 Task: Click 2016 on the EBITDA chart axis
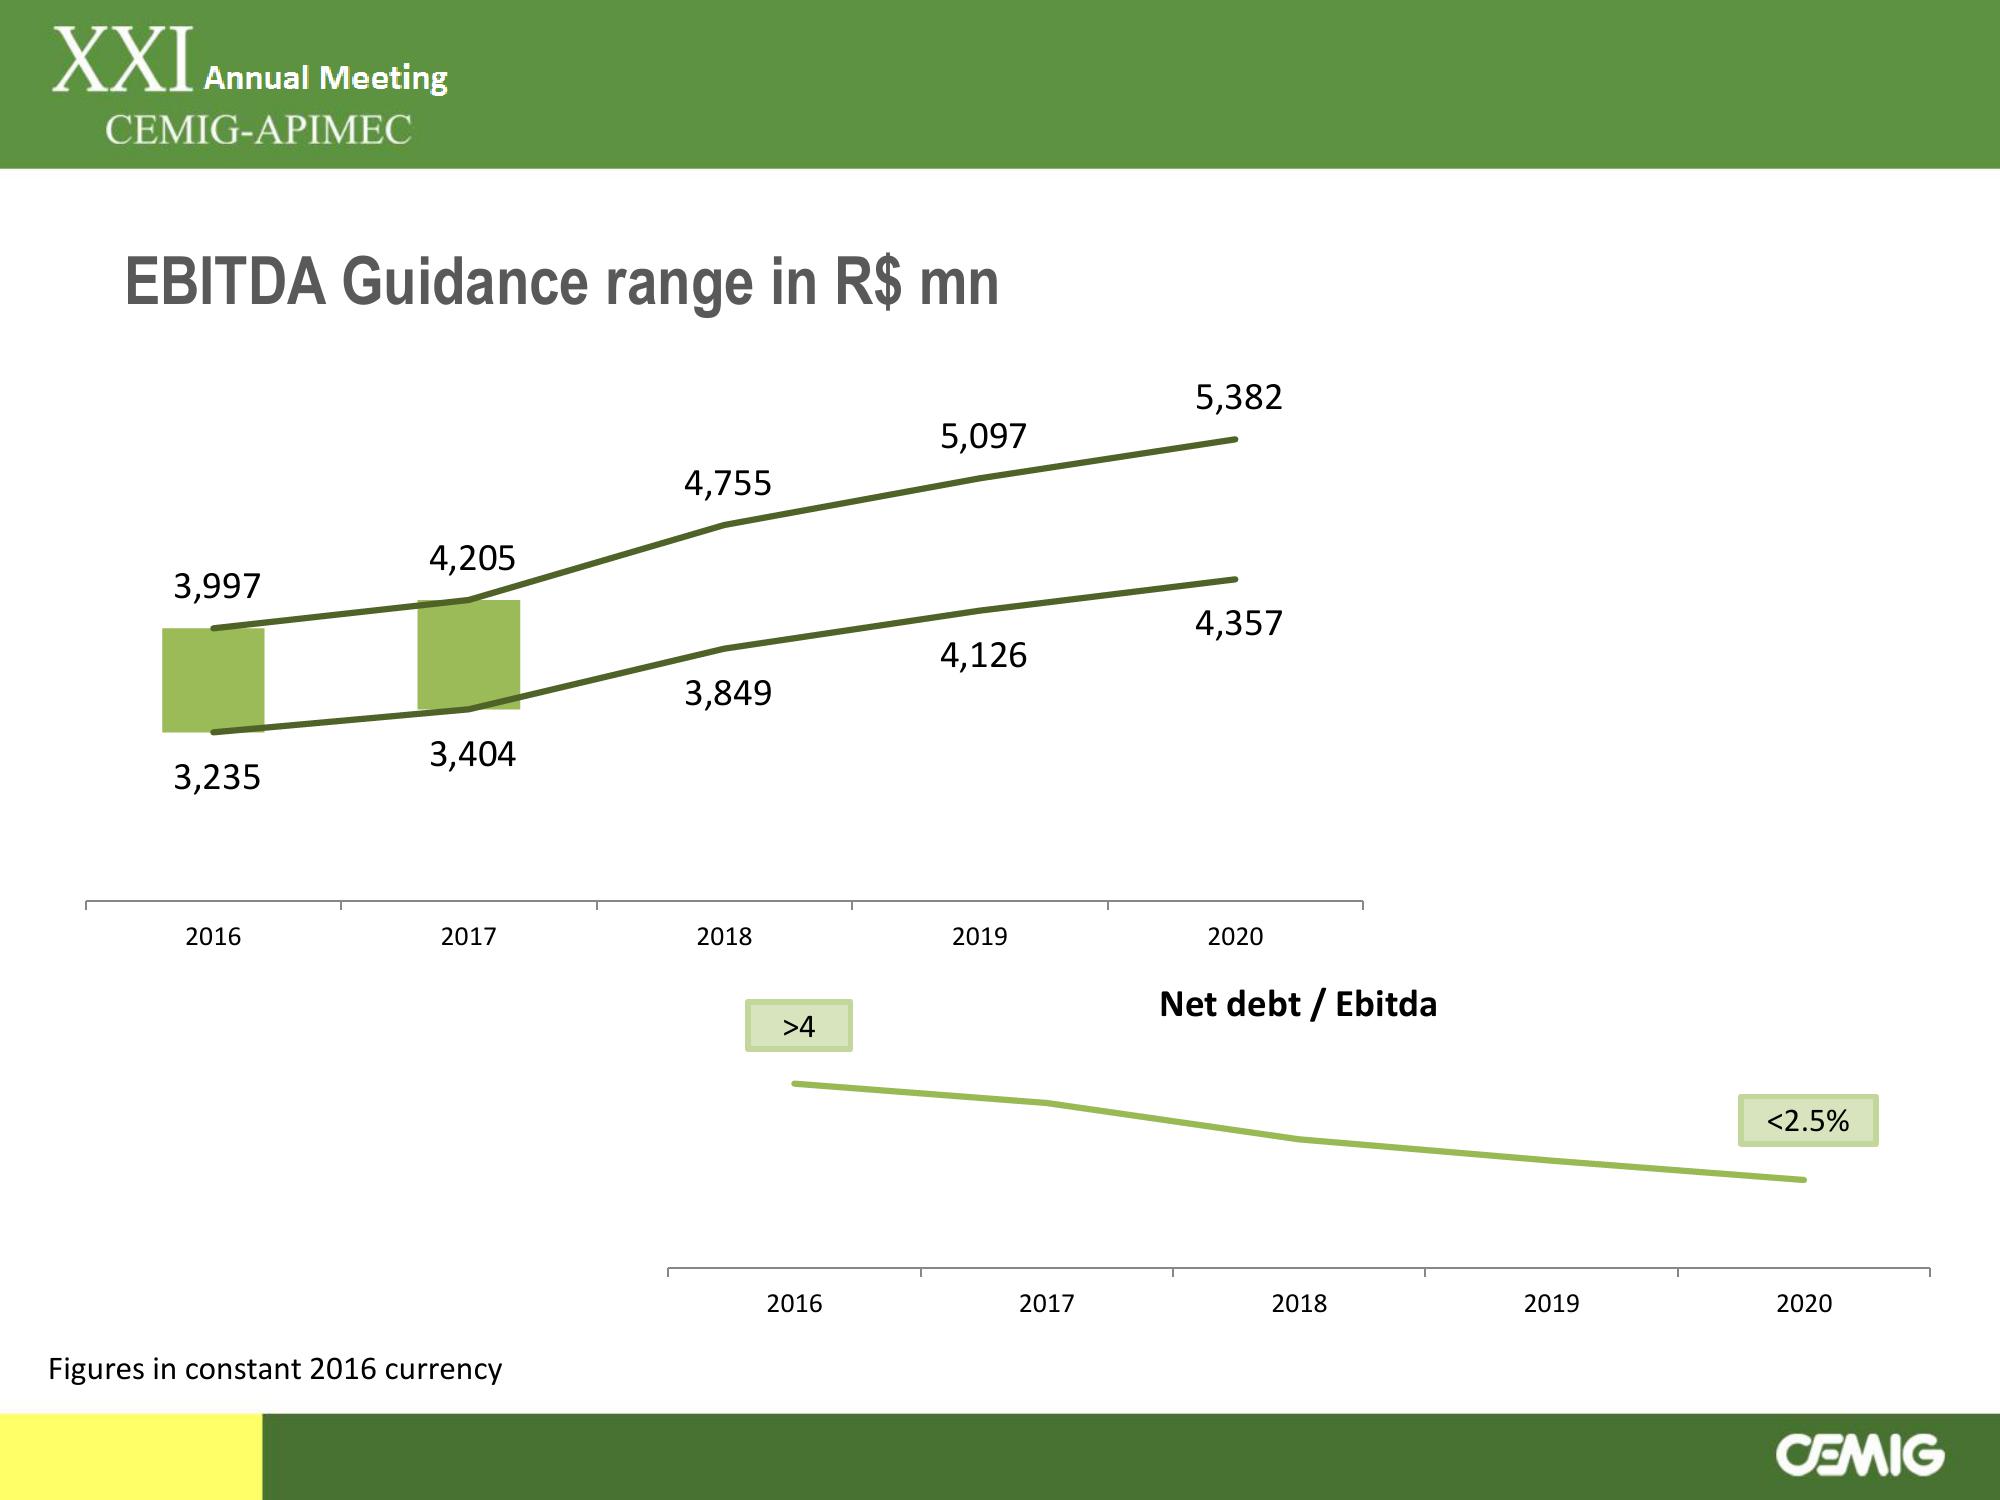pos(213,937)
